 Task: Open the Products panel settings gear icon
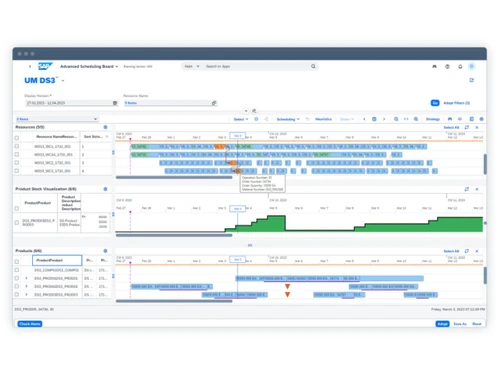[105, 251]
